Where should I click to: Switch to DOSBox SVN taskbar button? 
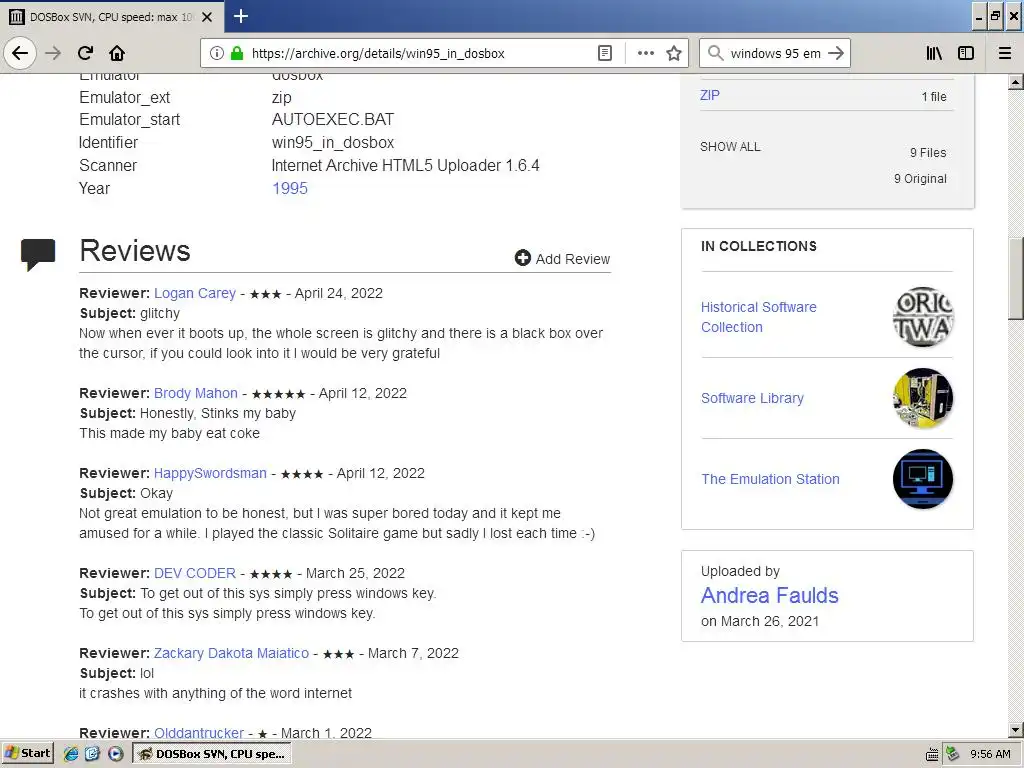(212, 754)
